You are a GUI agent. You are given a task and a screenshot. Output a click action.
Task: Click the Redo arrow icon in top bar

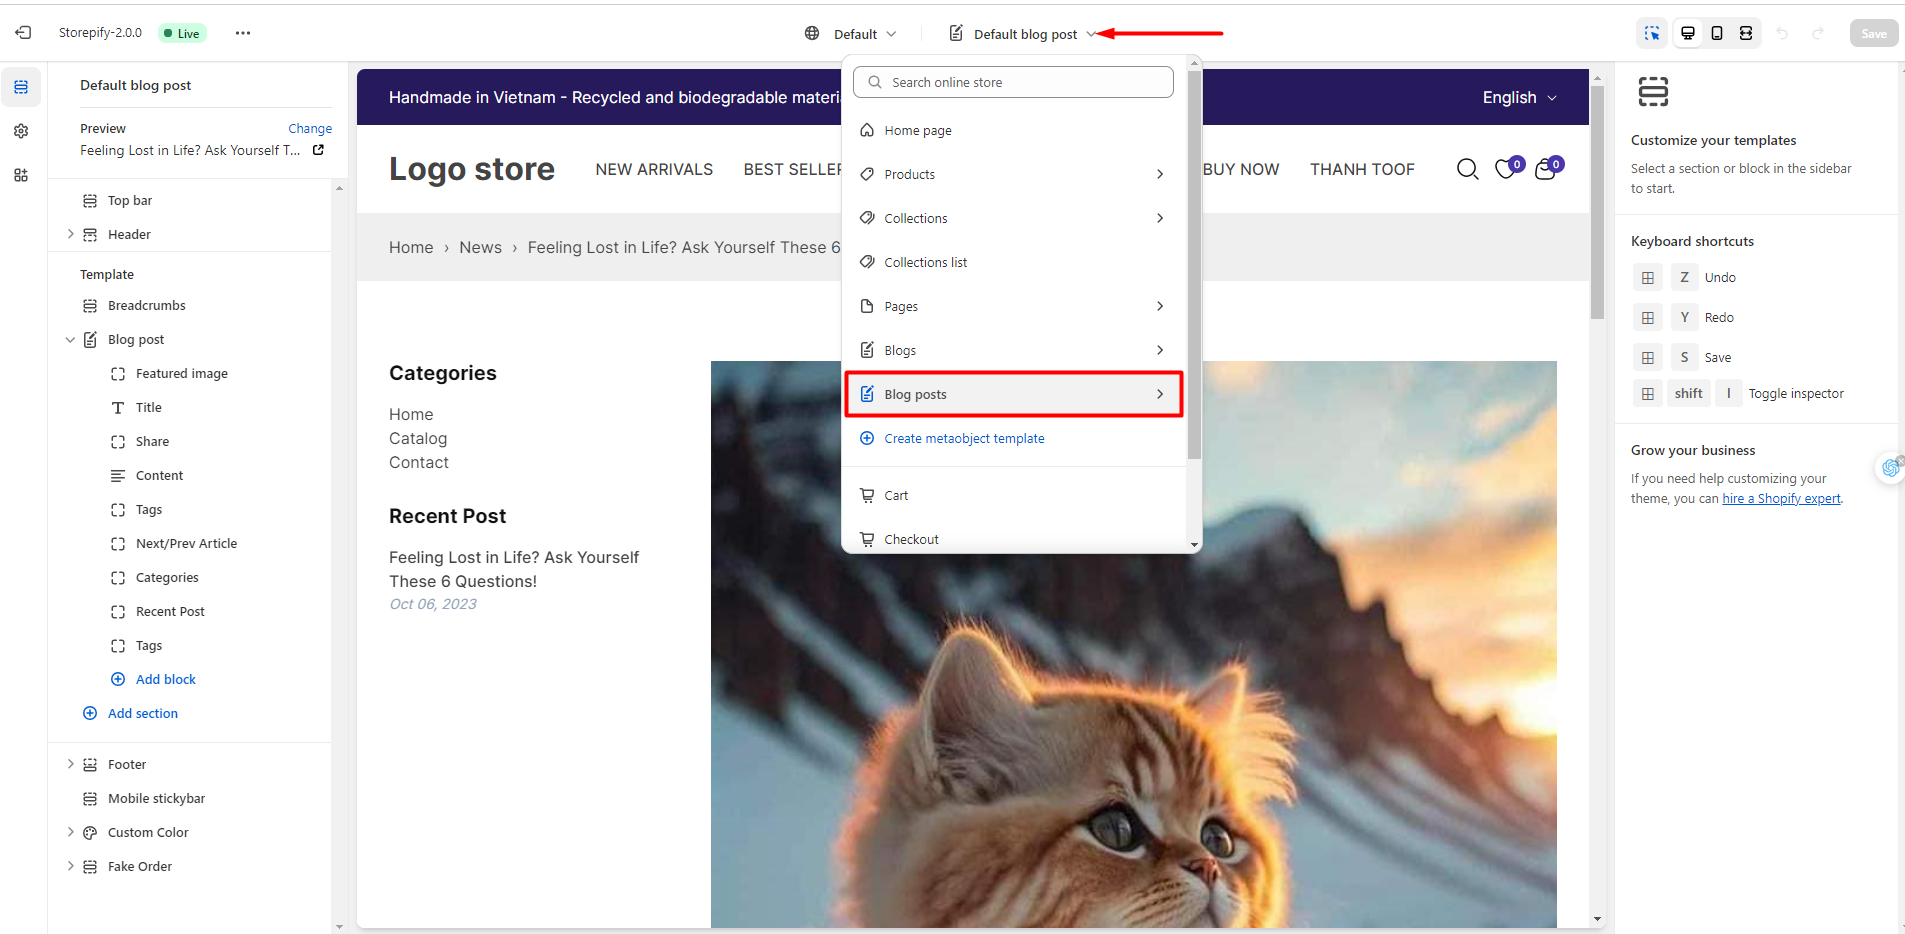coord(1818,33)
